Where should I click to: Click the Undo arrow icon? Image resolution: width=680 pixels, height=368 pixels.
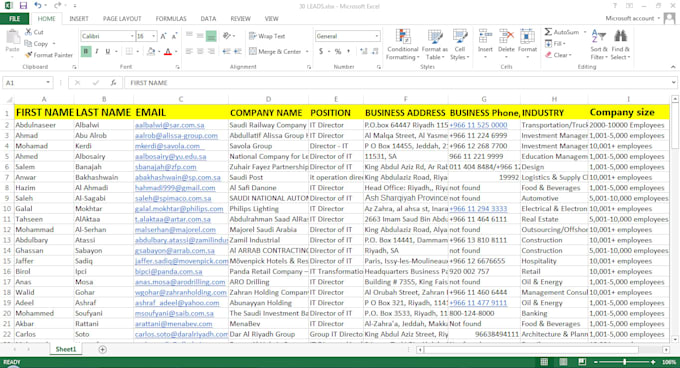coord(38,6)
